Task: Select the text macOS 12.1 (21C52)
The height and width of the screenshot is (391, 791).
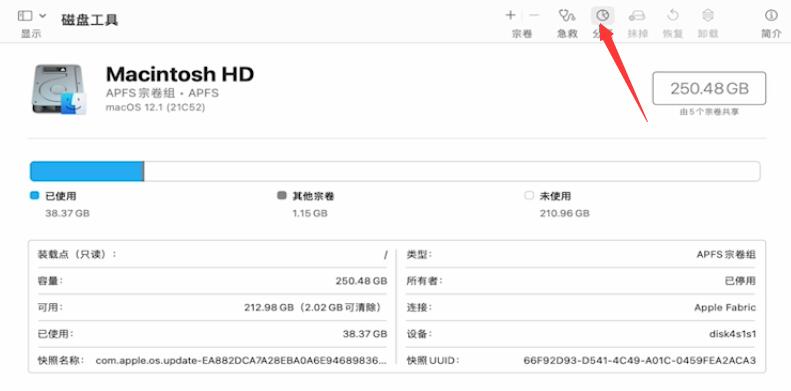Action: pyautogui.click(x=155, y=107)
